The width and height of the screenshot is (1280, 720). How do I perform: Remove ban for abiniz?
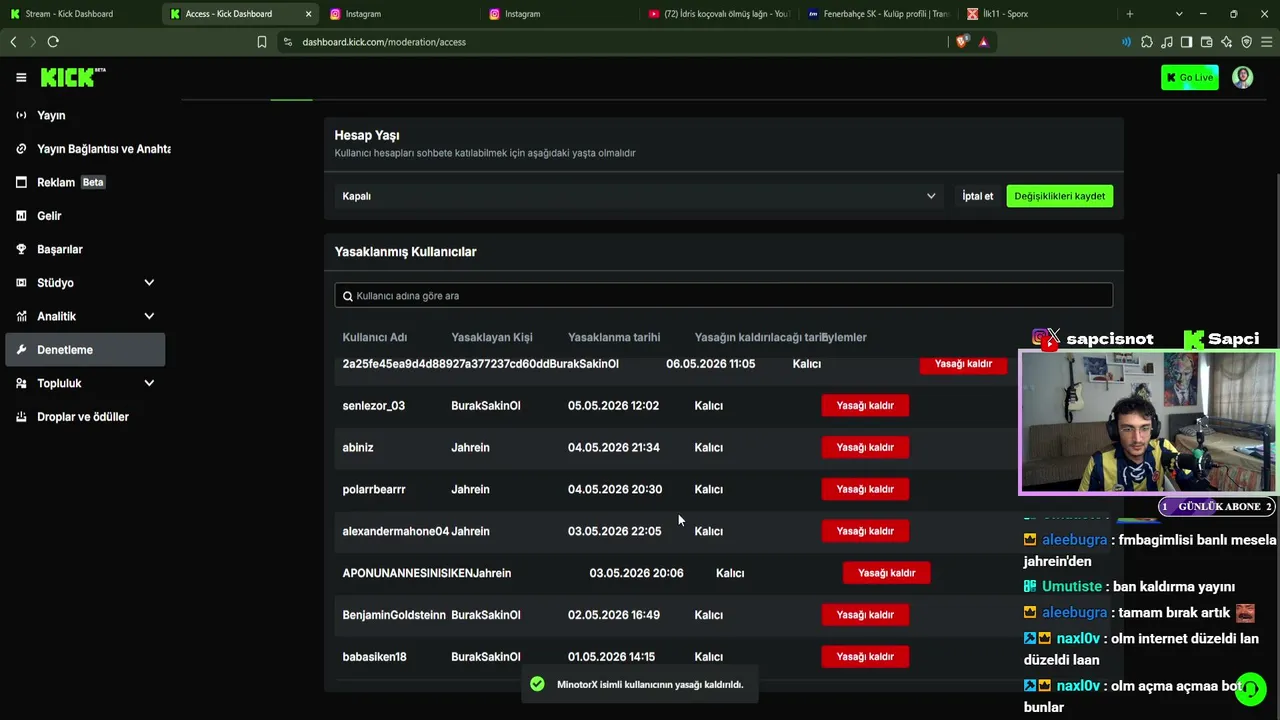[x=865, y=447]
